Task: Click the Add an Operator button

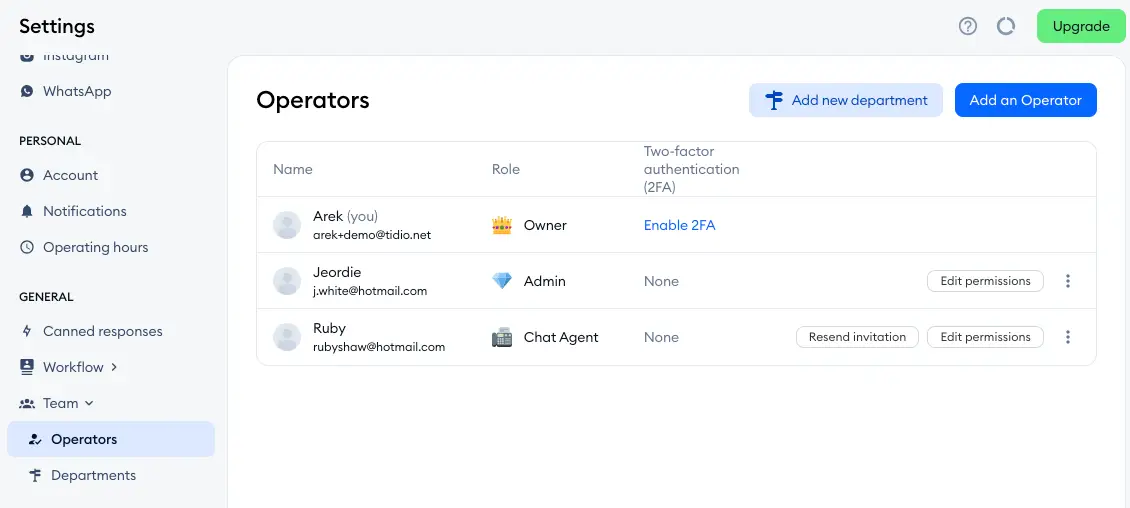Action: (1026, 100)
